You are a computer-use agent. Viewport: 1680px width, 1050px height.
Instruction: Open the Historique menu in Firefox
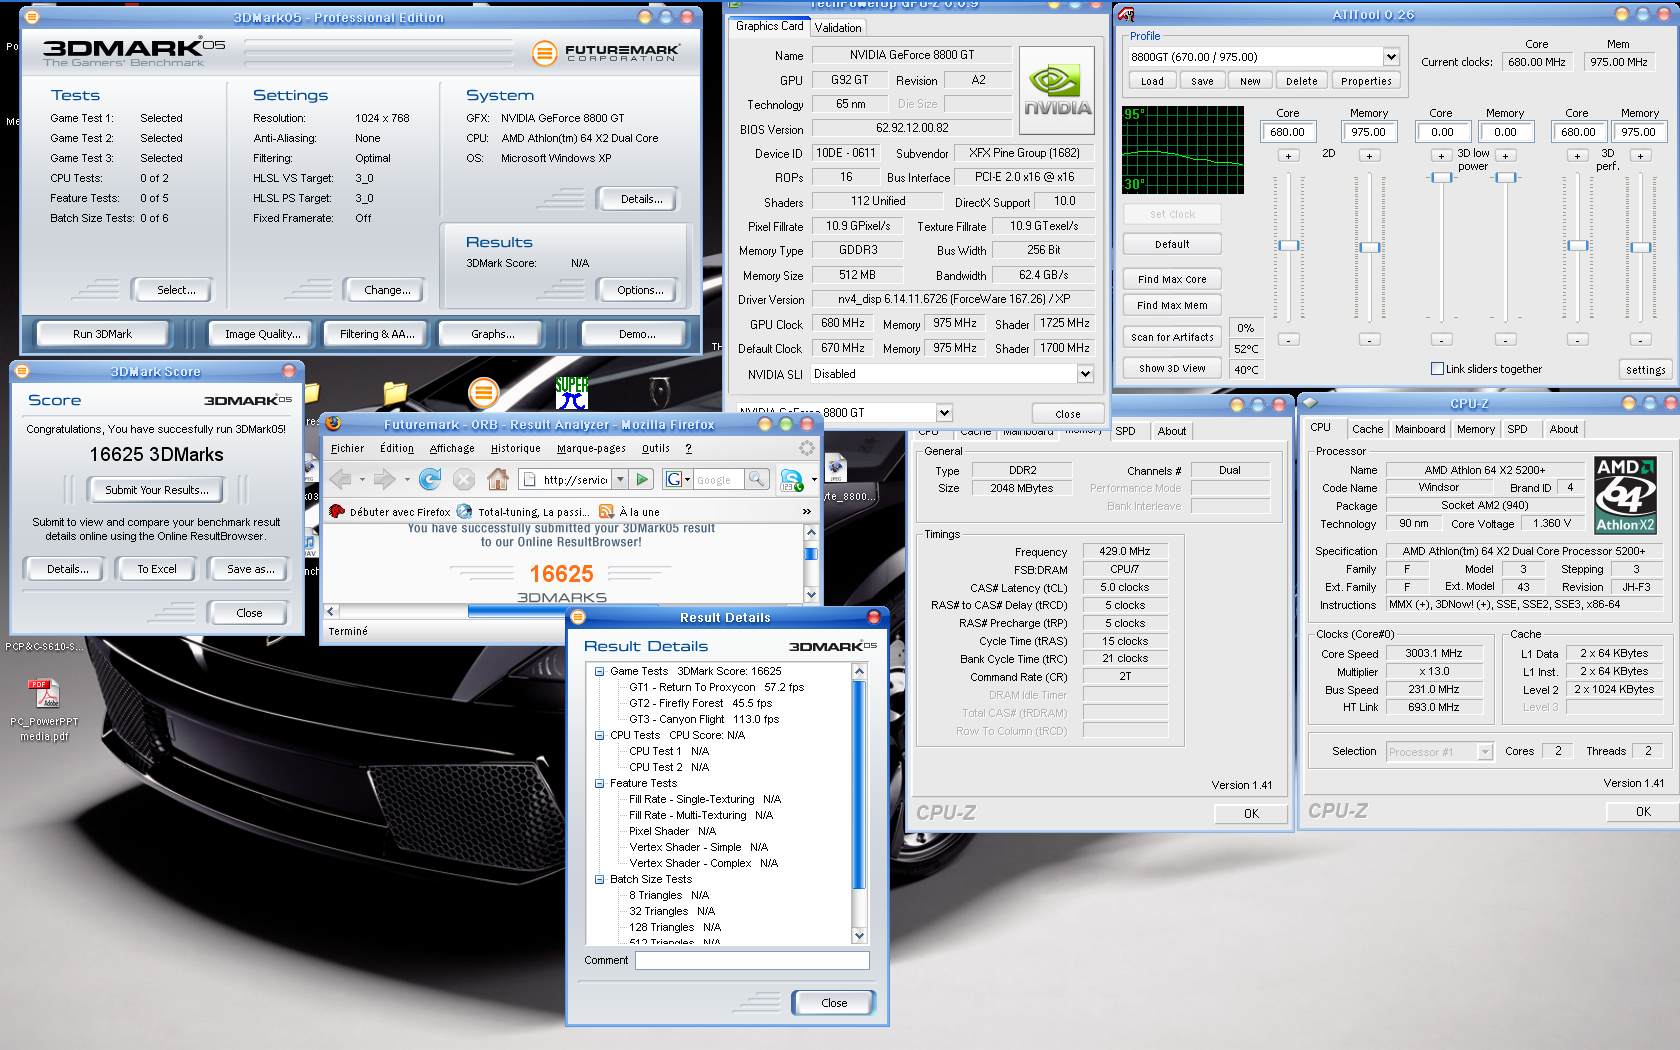coord(515,449)
